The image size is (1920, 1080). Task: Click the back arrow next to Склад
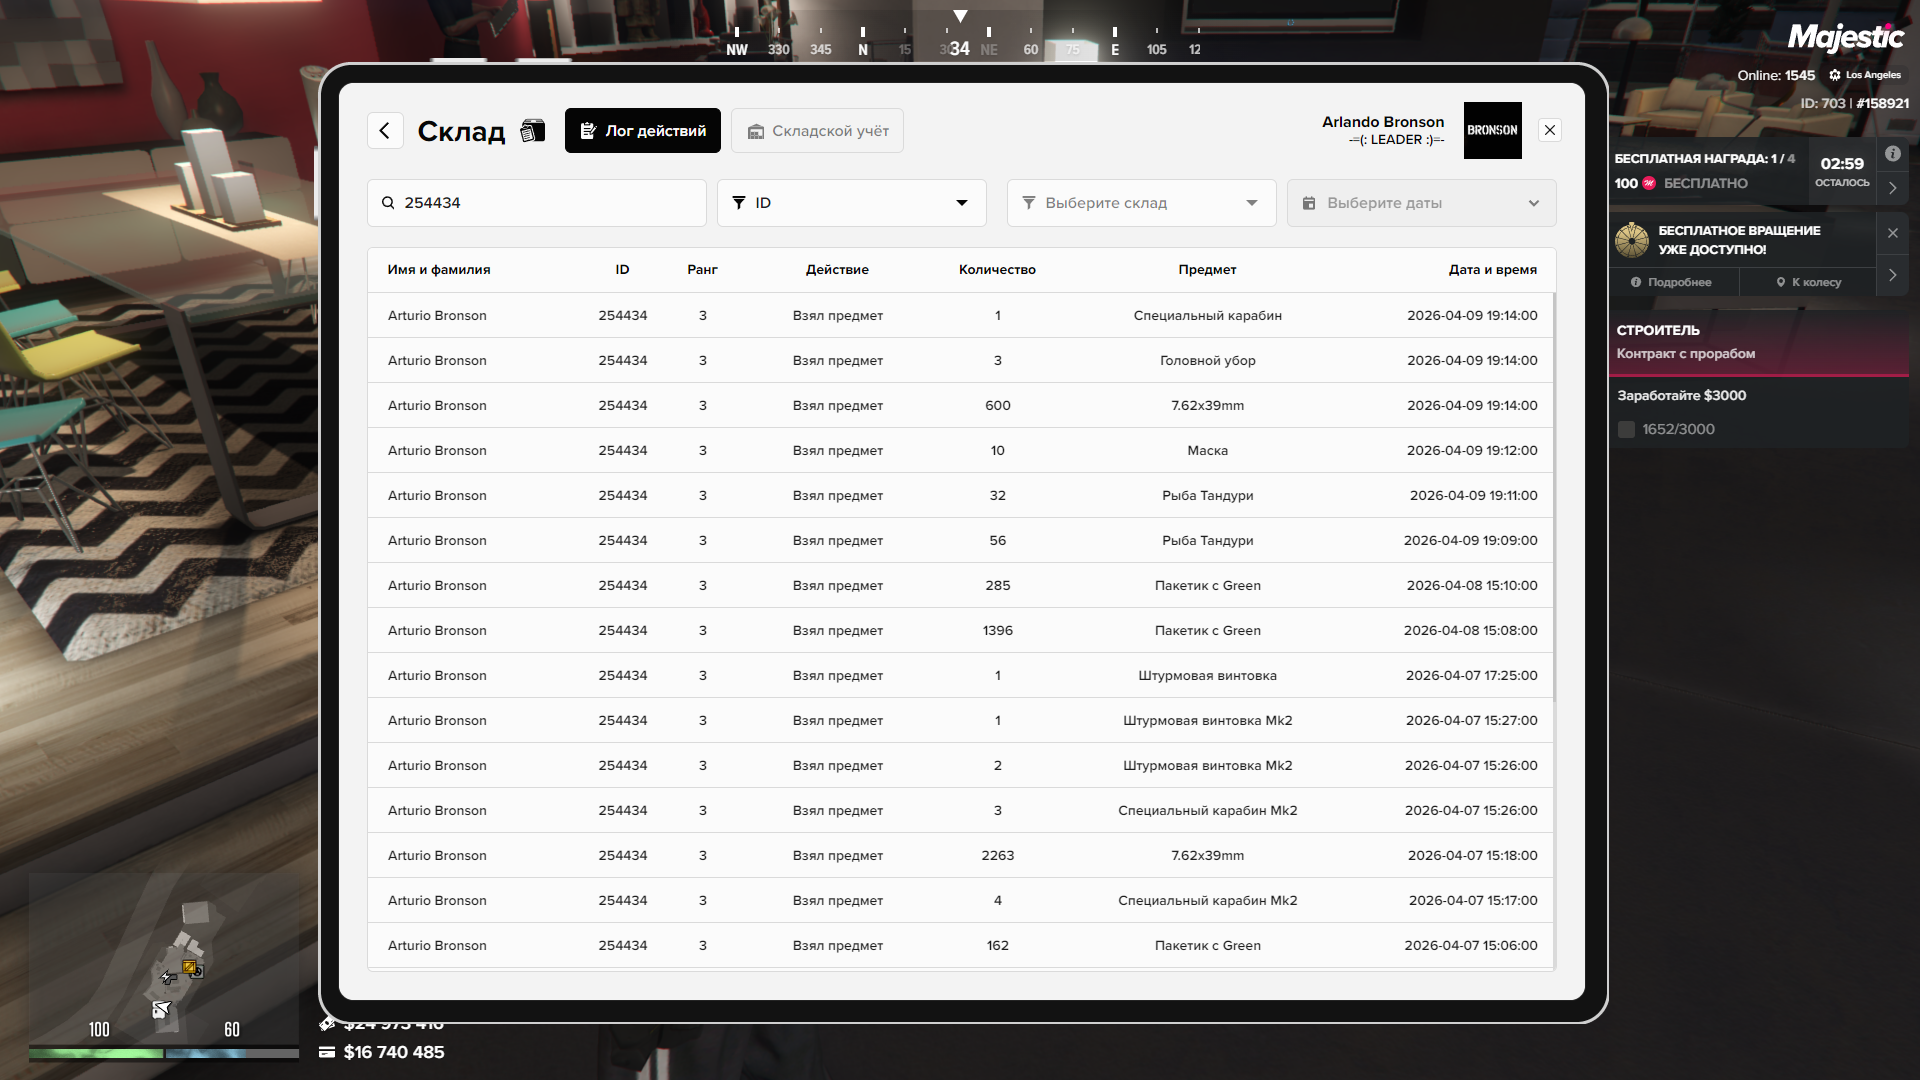coord(385,131)
